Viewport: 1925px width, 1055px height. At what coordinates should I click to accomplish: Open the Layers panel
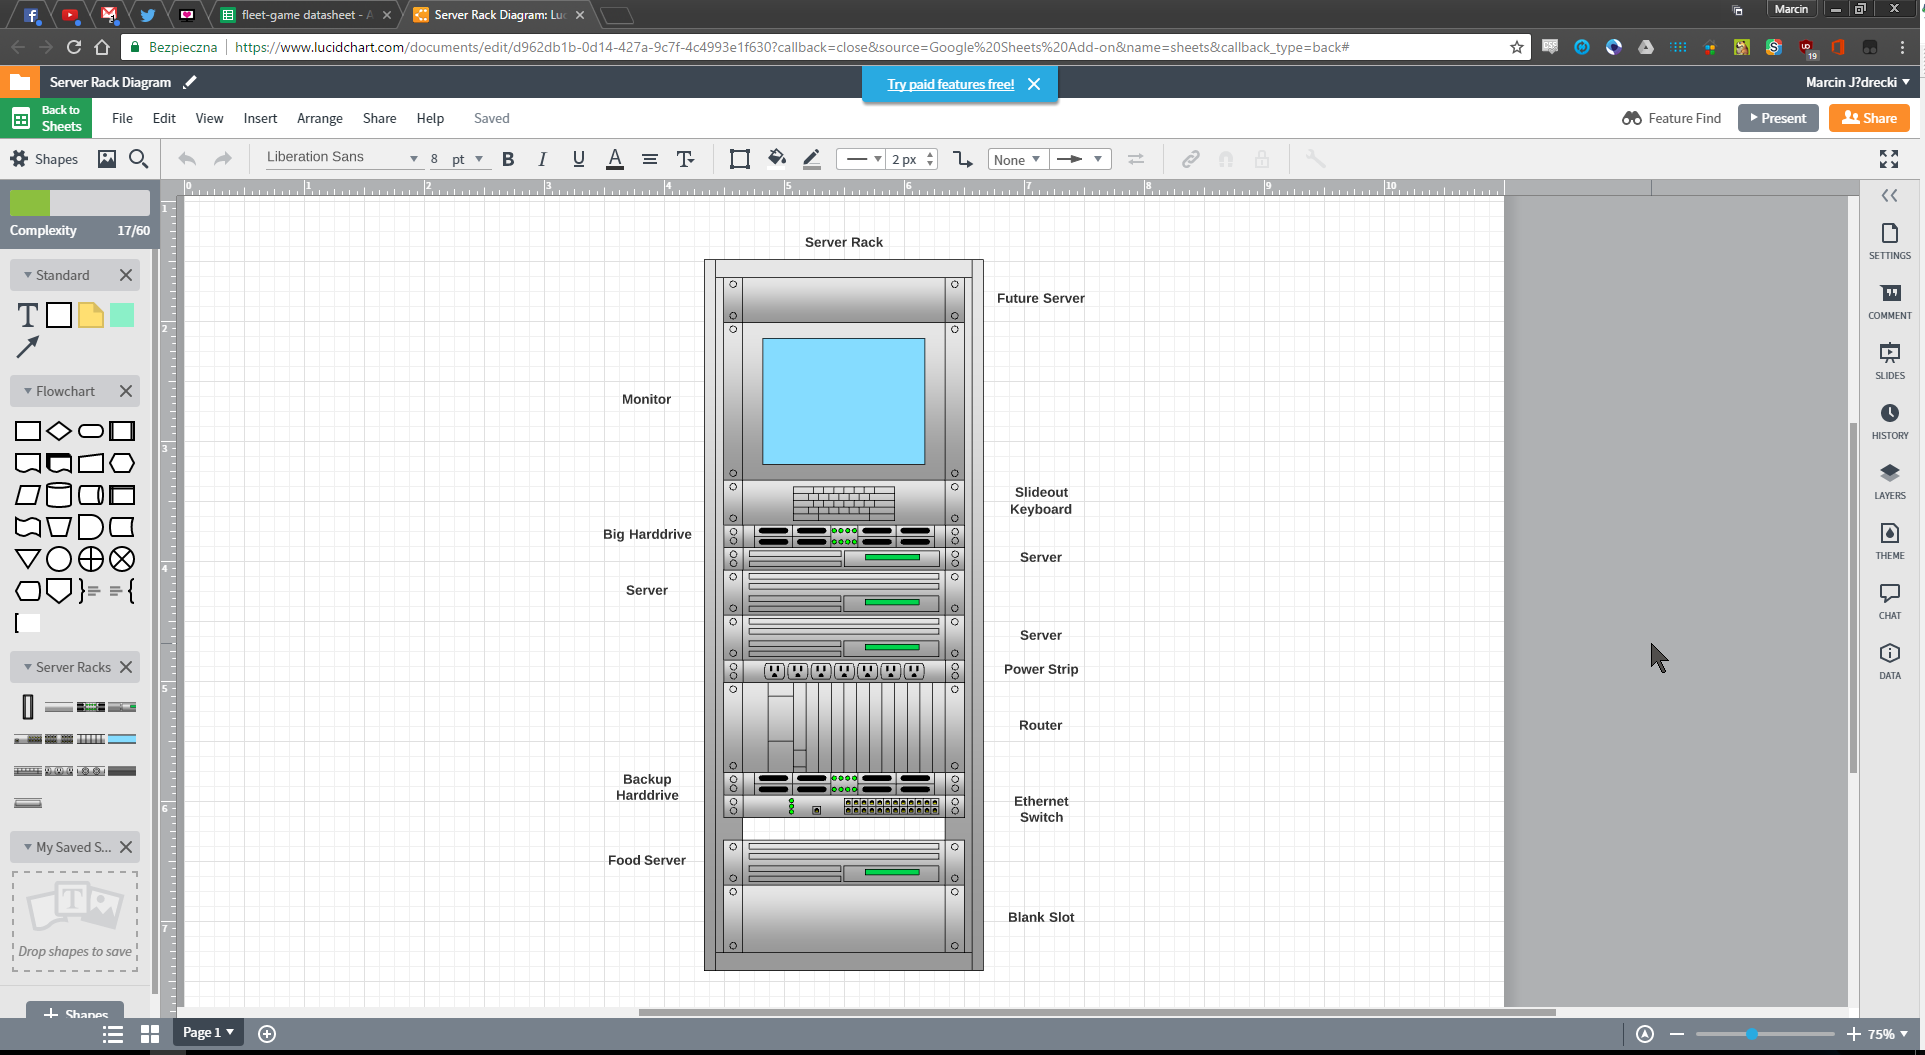coord(1889,480)
